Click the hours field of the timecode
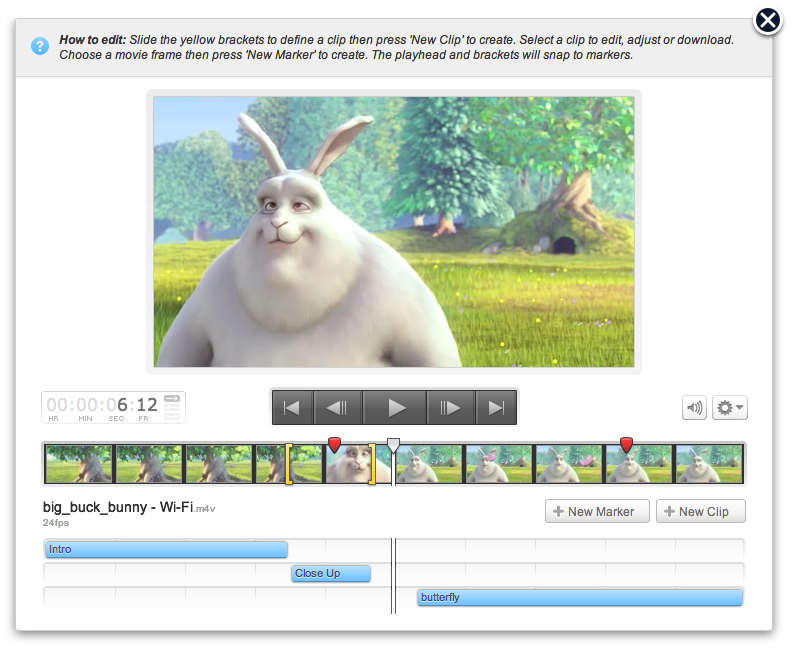The width and height of the screenshot is (791, 649). [56, 405]
